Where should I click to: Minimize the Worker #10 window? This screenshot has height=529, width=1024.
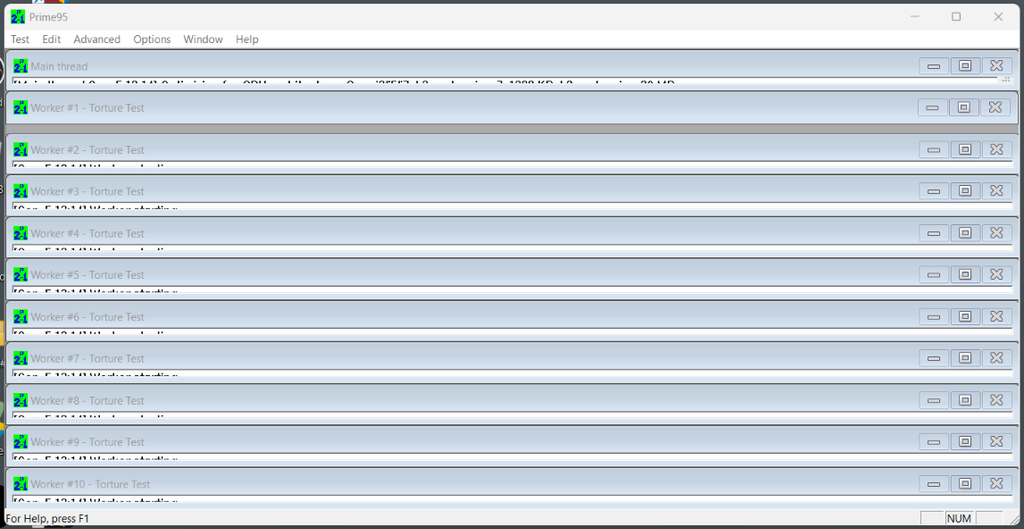pyautogui.click(x=934, y=483)
